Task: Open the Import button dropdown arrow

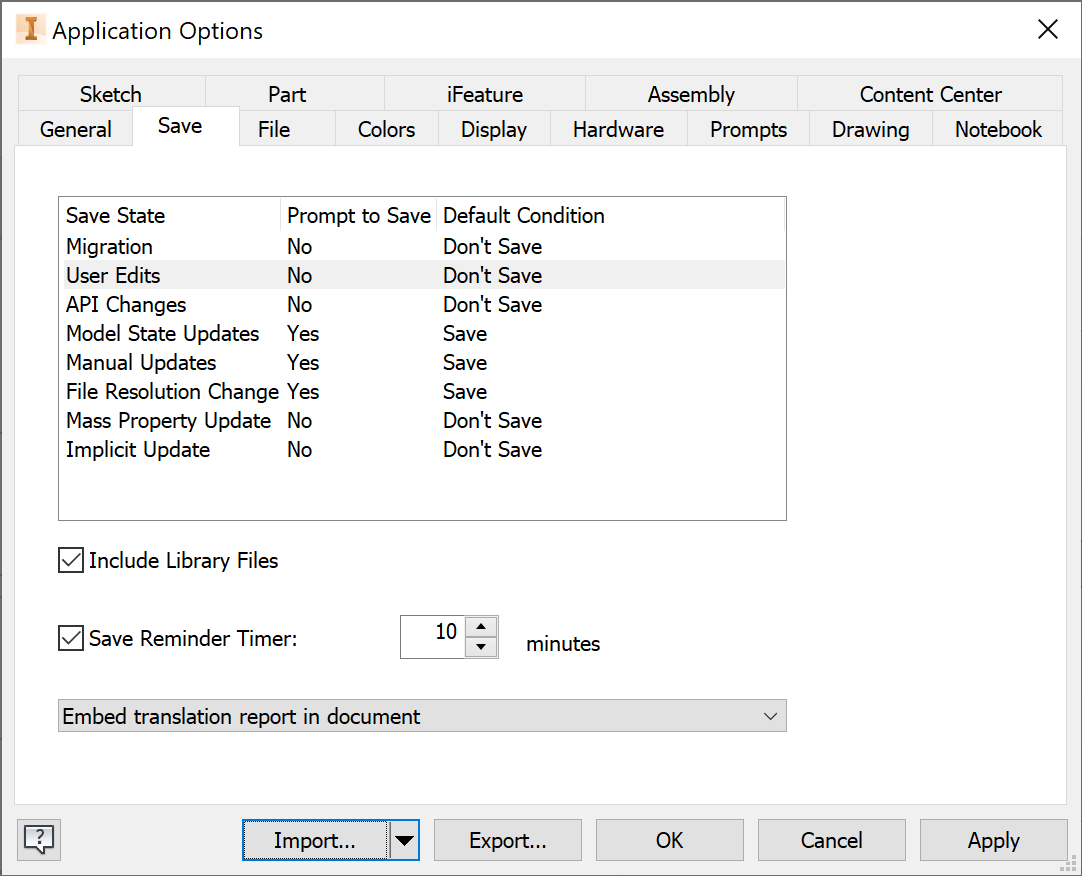Action: click(404, 841)
